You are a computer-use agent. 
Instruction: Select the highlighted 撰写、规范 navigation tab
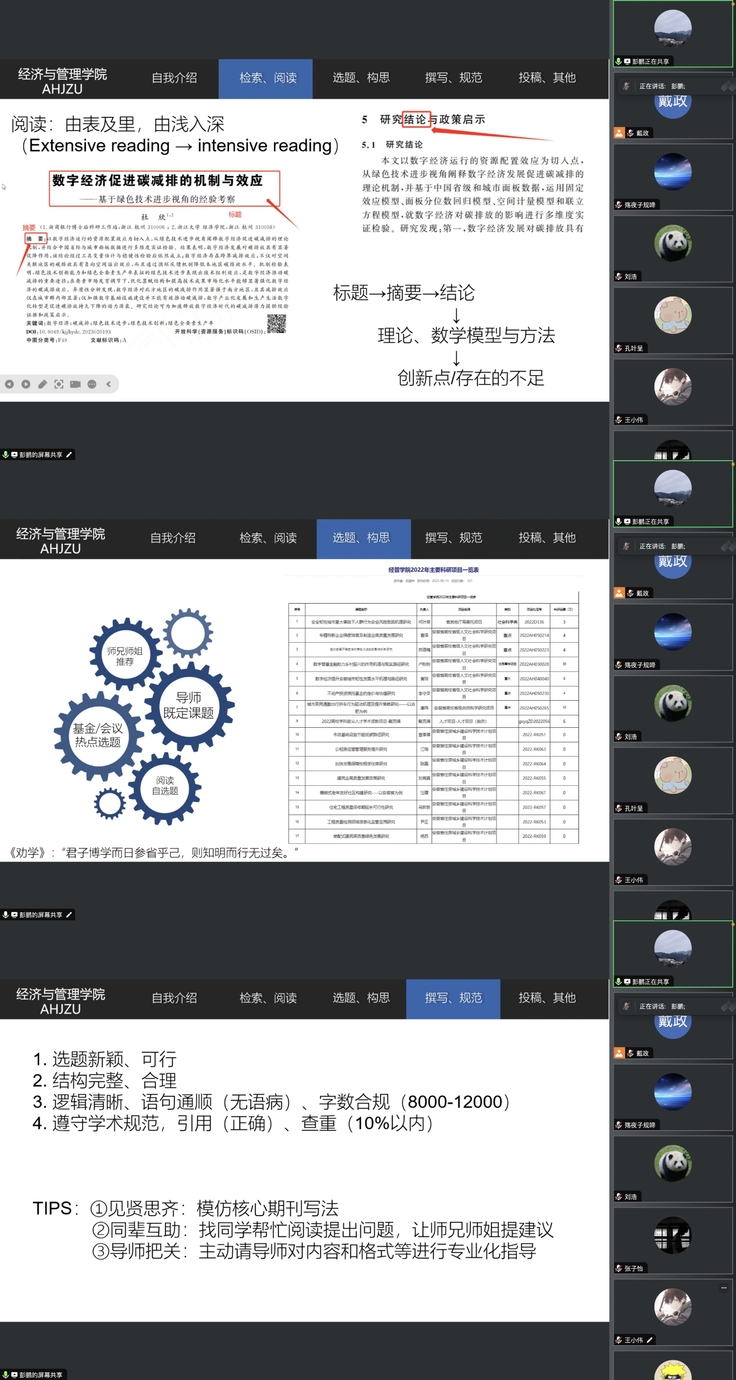pyautogui.click(x=453, y=998)
